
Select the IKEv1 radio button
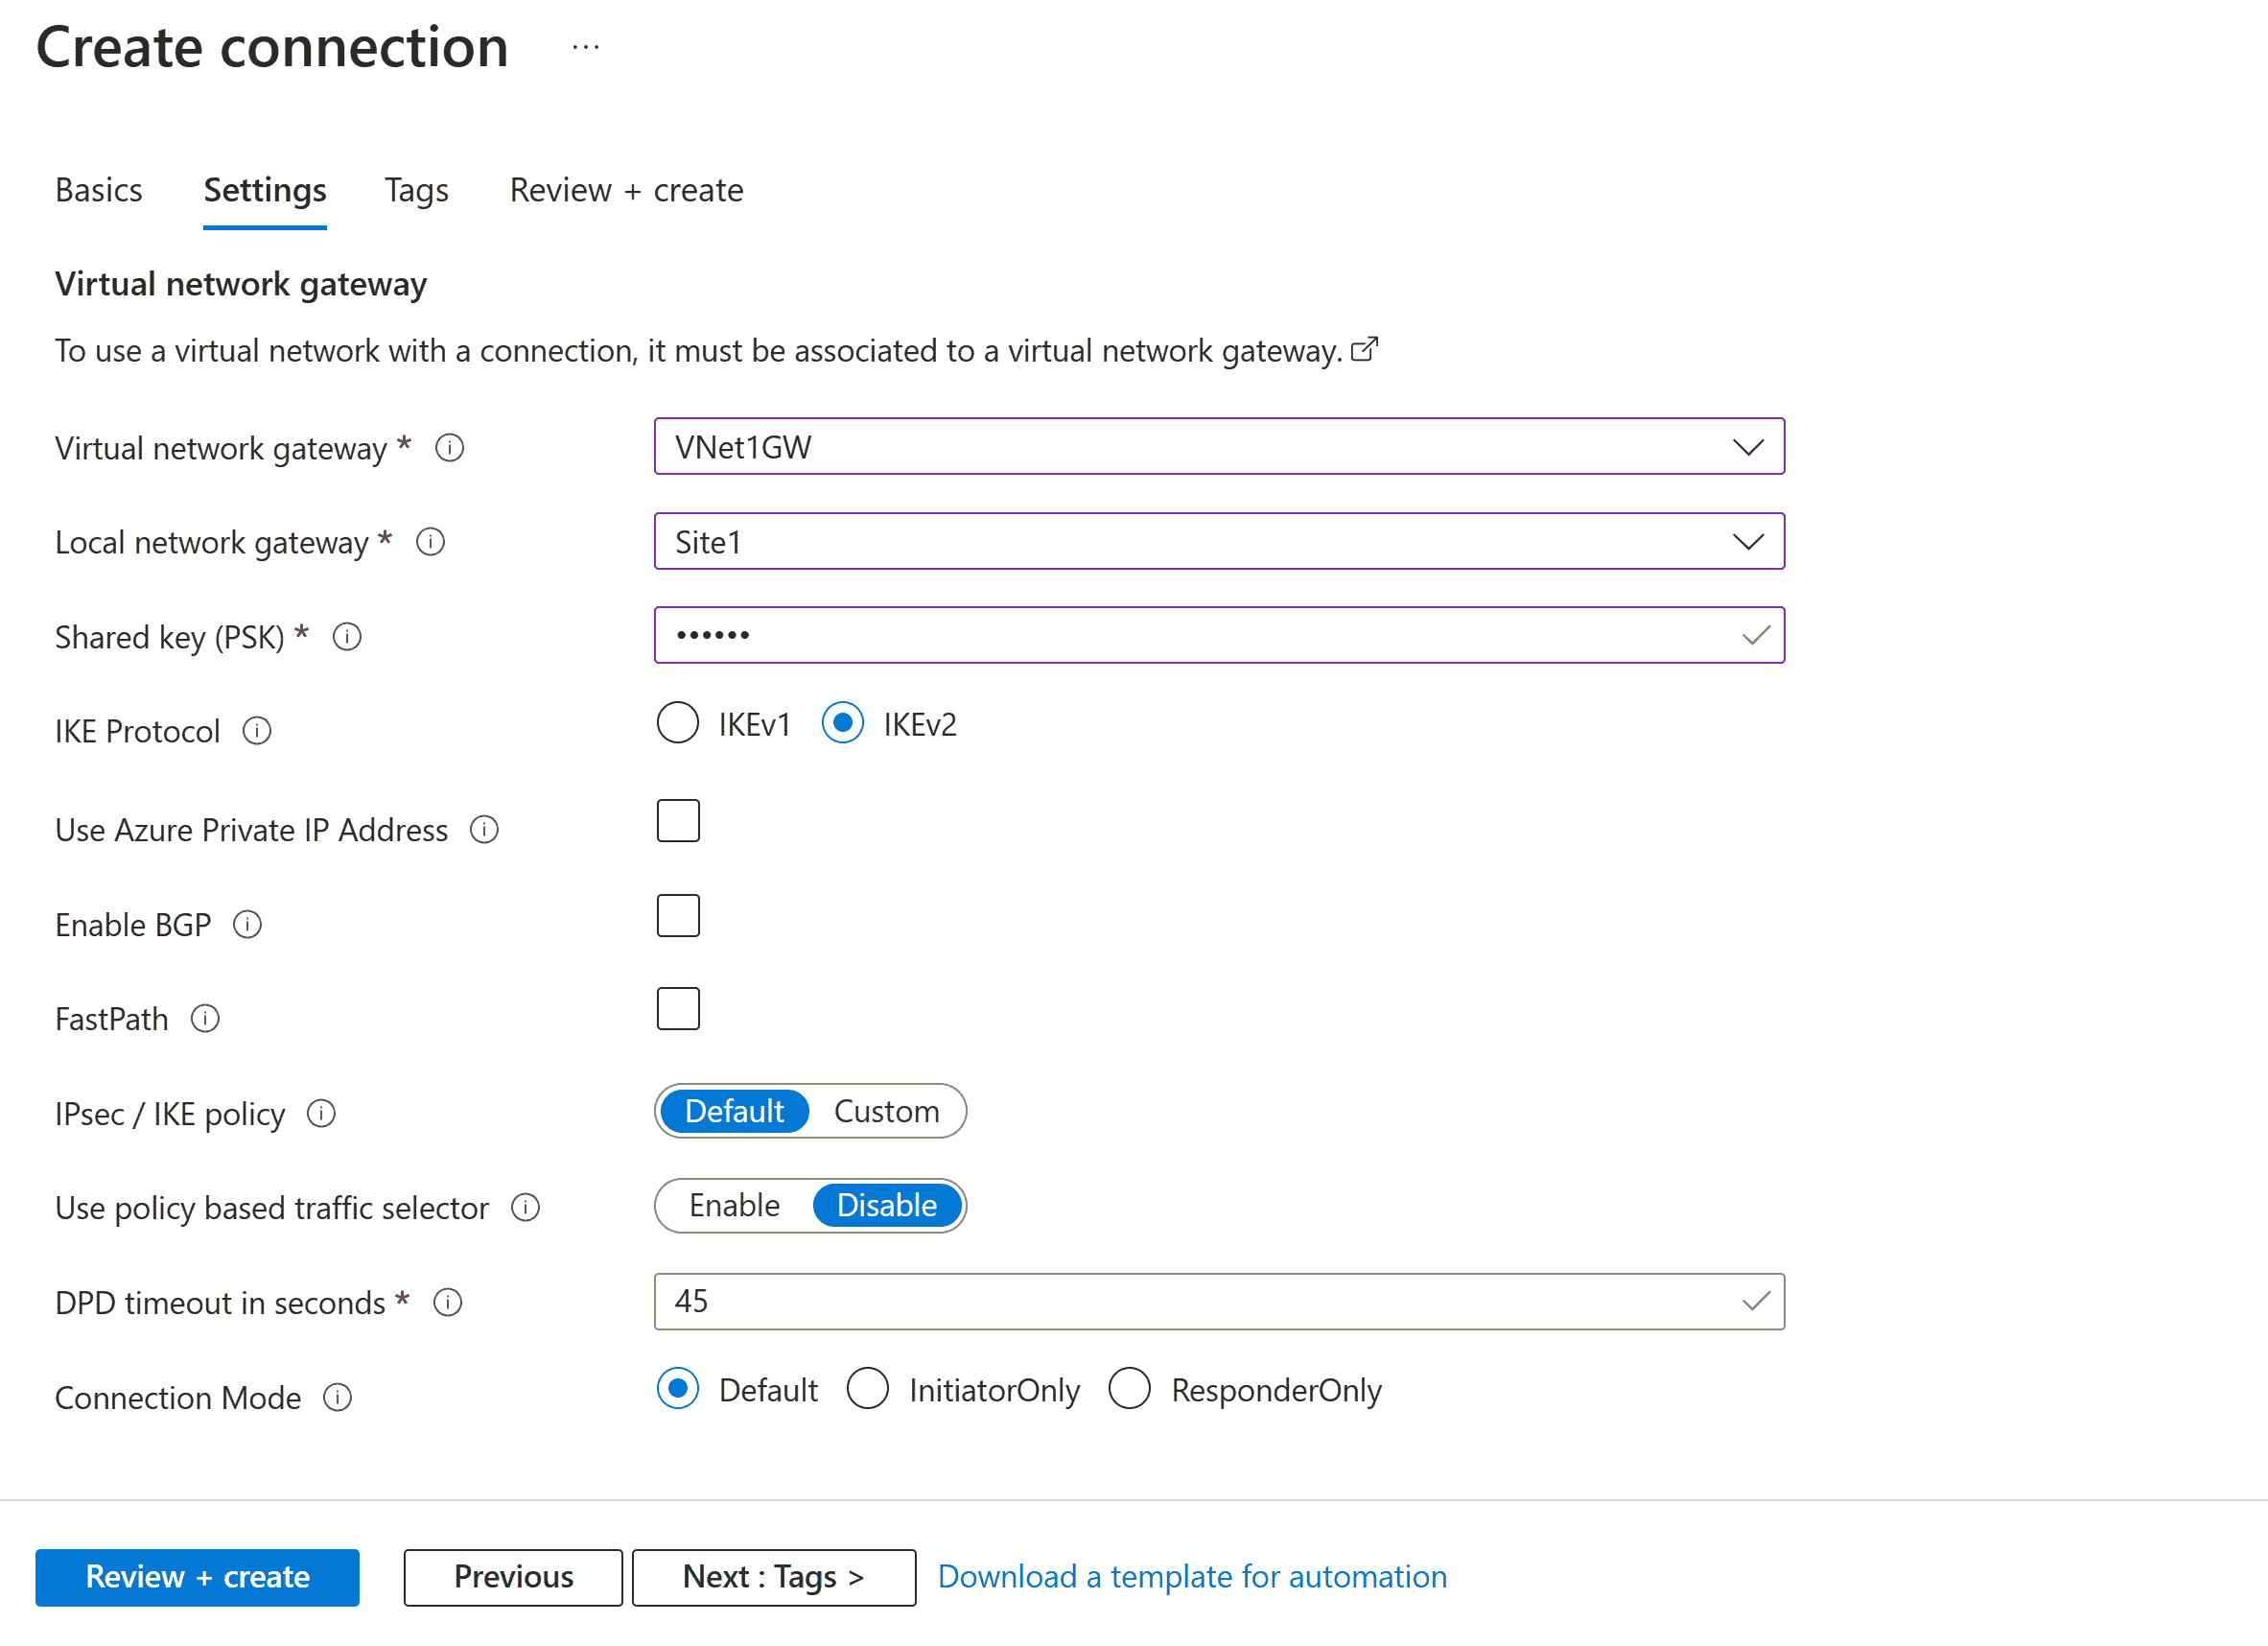point(677,722)
